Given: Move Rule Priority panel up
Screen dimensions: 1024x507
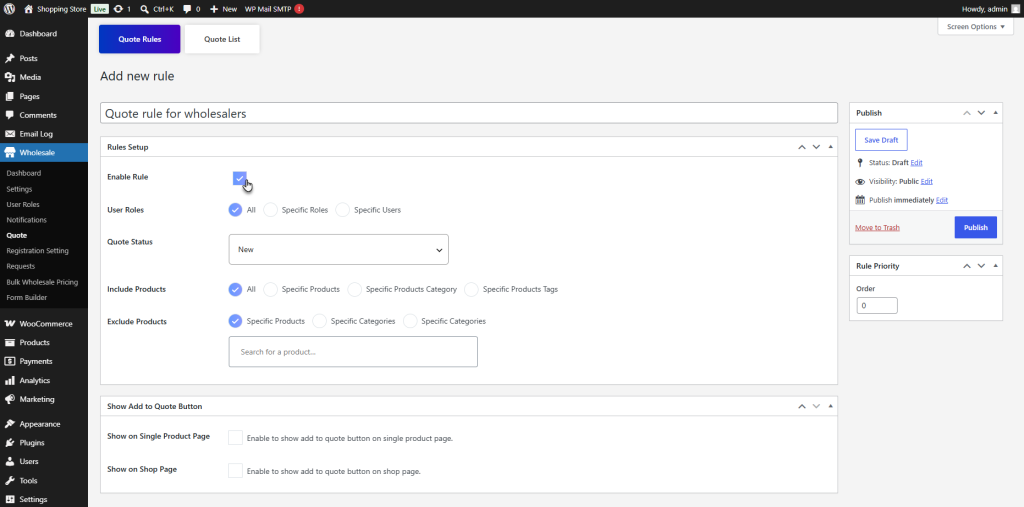Looking at the screenshot, I should click(967, 266).
